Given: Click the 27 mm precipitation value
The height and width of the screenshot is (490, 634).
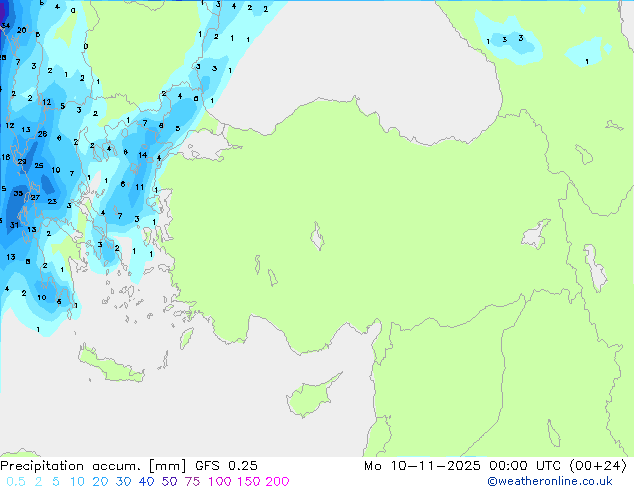Looking at the screenshot, I should (x=35, y=198).
